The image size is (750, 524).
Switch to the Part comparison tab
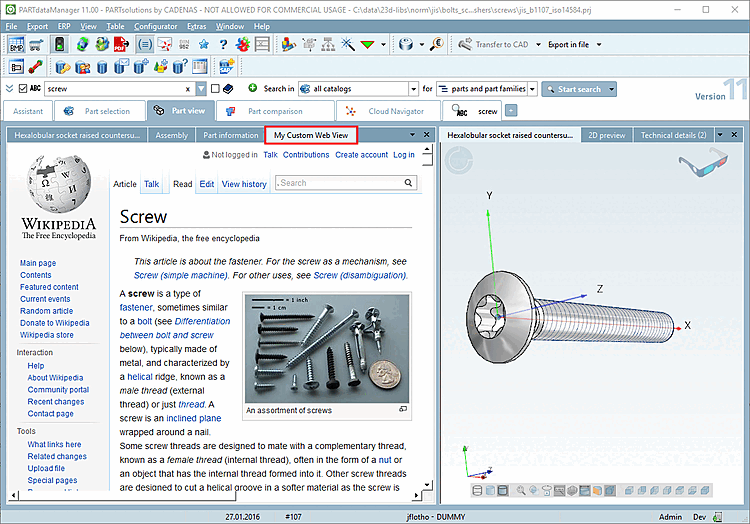click(x=273, y=111)
